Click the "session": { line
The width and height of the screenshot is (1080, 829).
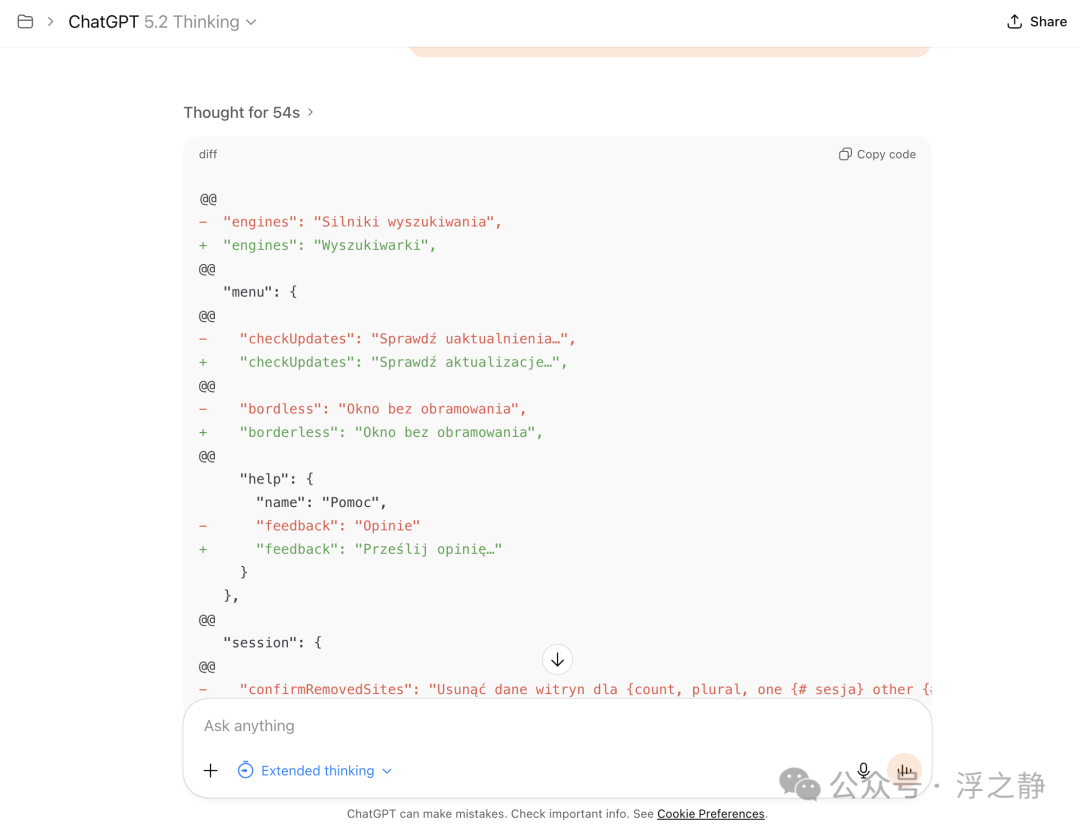pos(273,642)
